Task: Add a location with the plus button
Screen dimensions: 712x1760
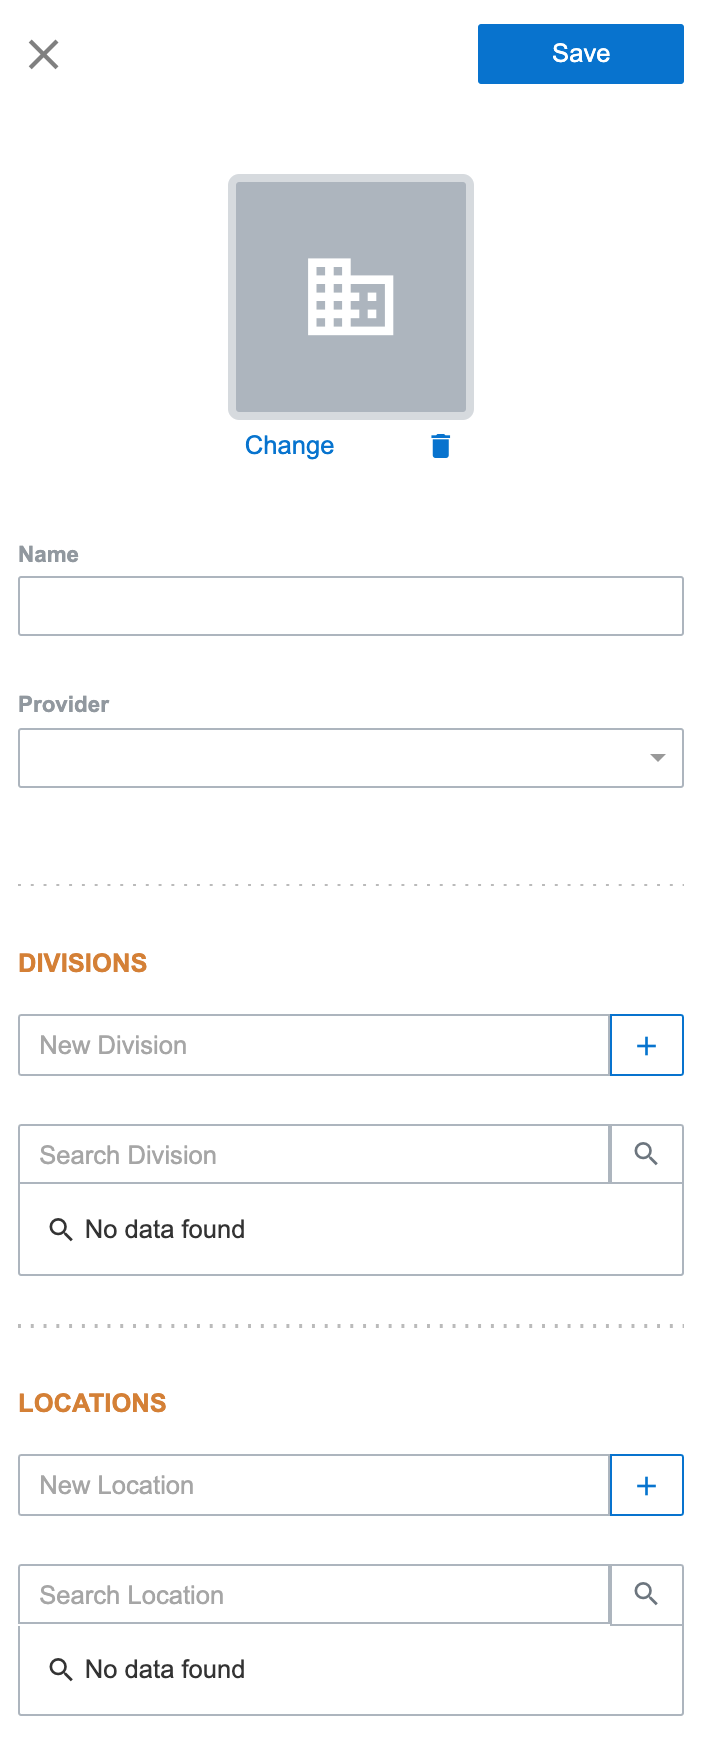Action: pyautogui.click(x=647, y=1485)
